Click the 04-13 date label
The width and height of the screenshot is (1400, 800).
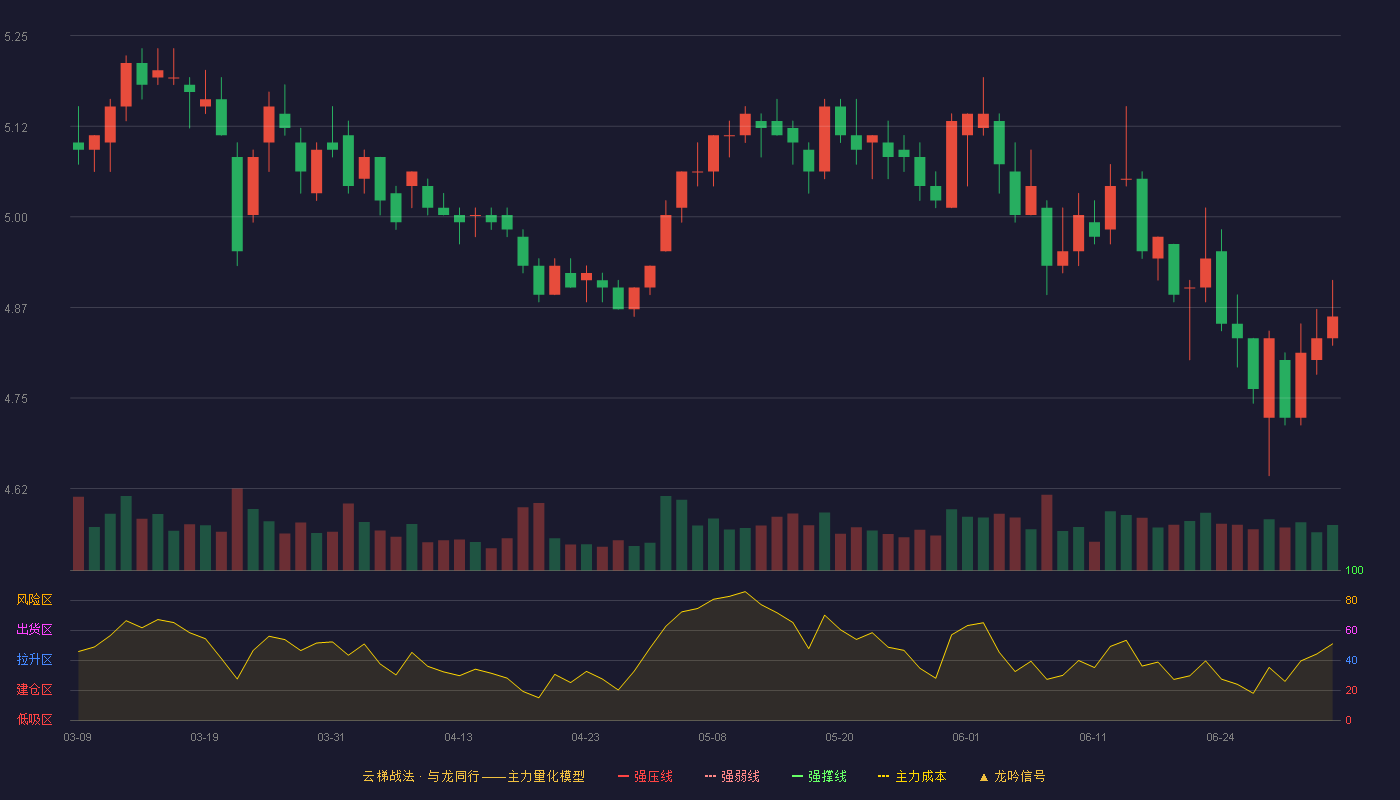point(458,737)
